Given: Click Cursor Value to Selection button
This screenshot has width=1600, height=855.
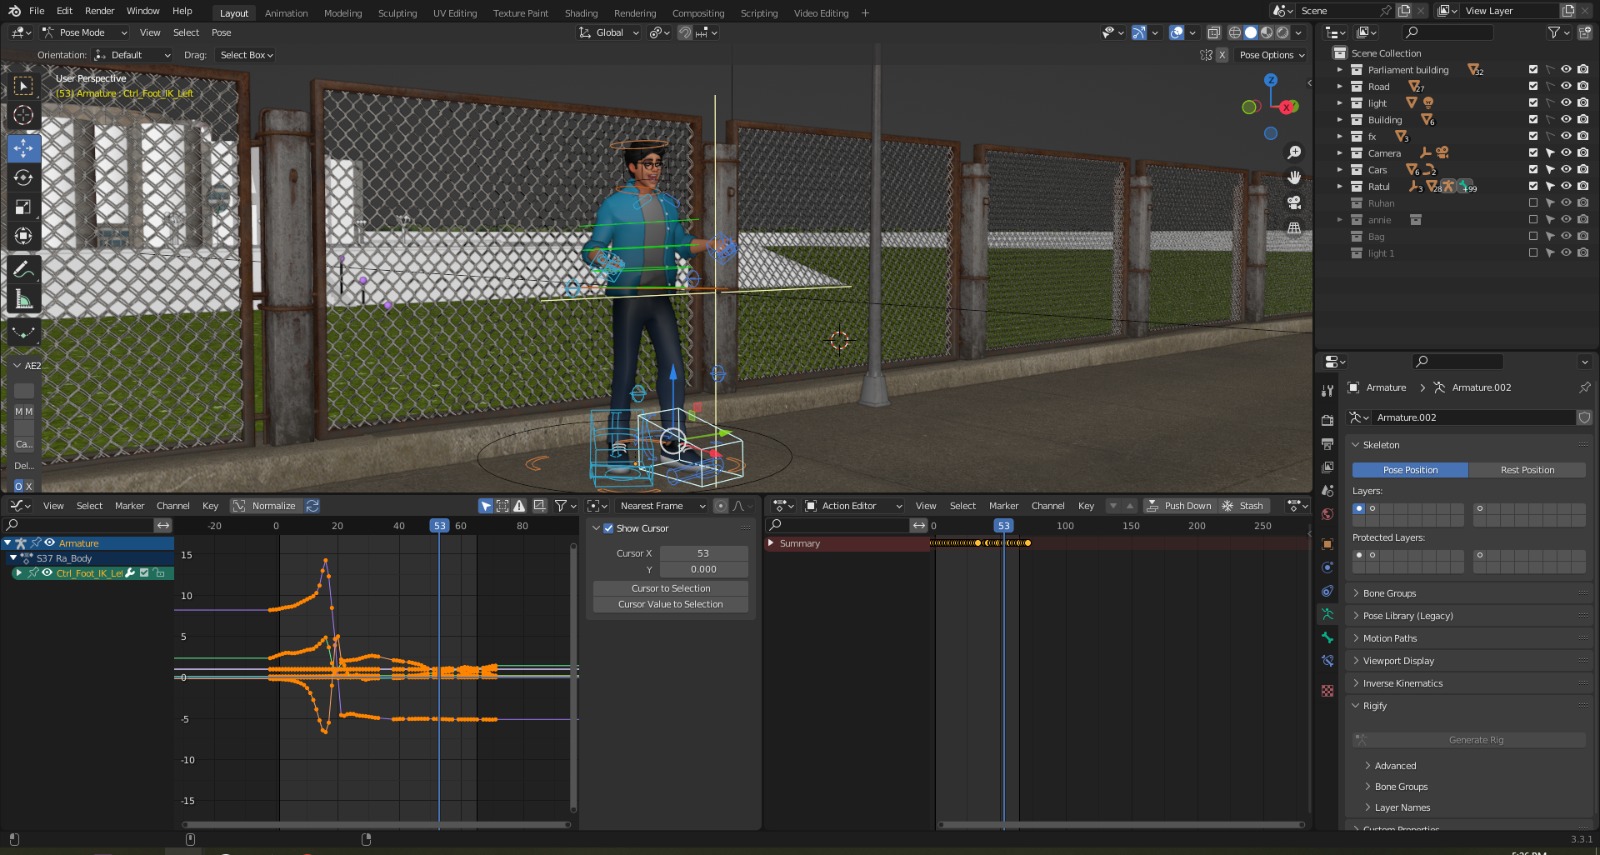Looking at the screenshot, I should pyautogui.click(x=671, y=604).
